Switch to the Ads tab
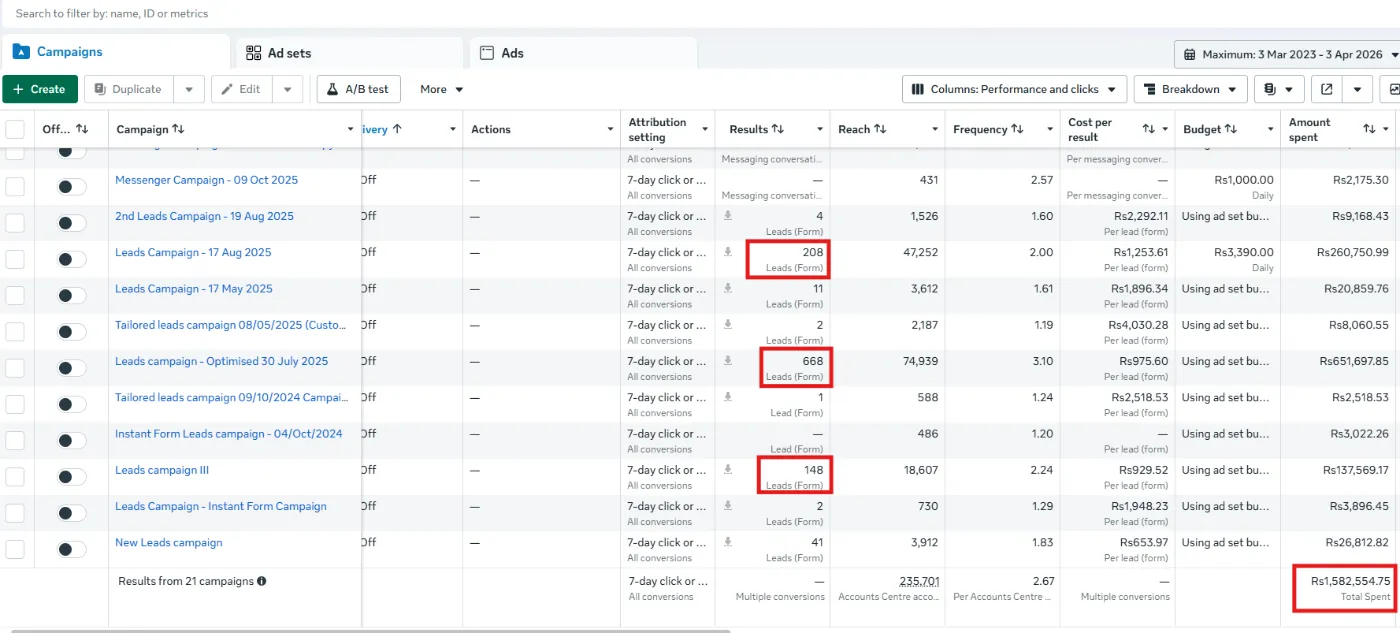 point(583,53)
